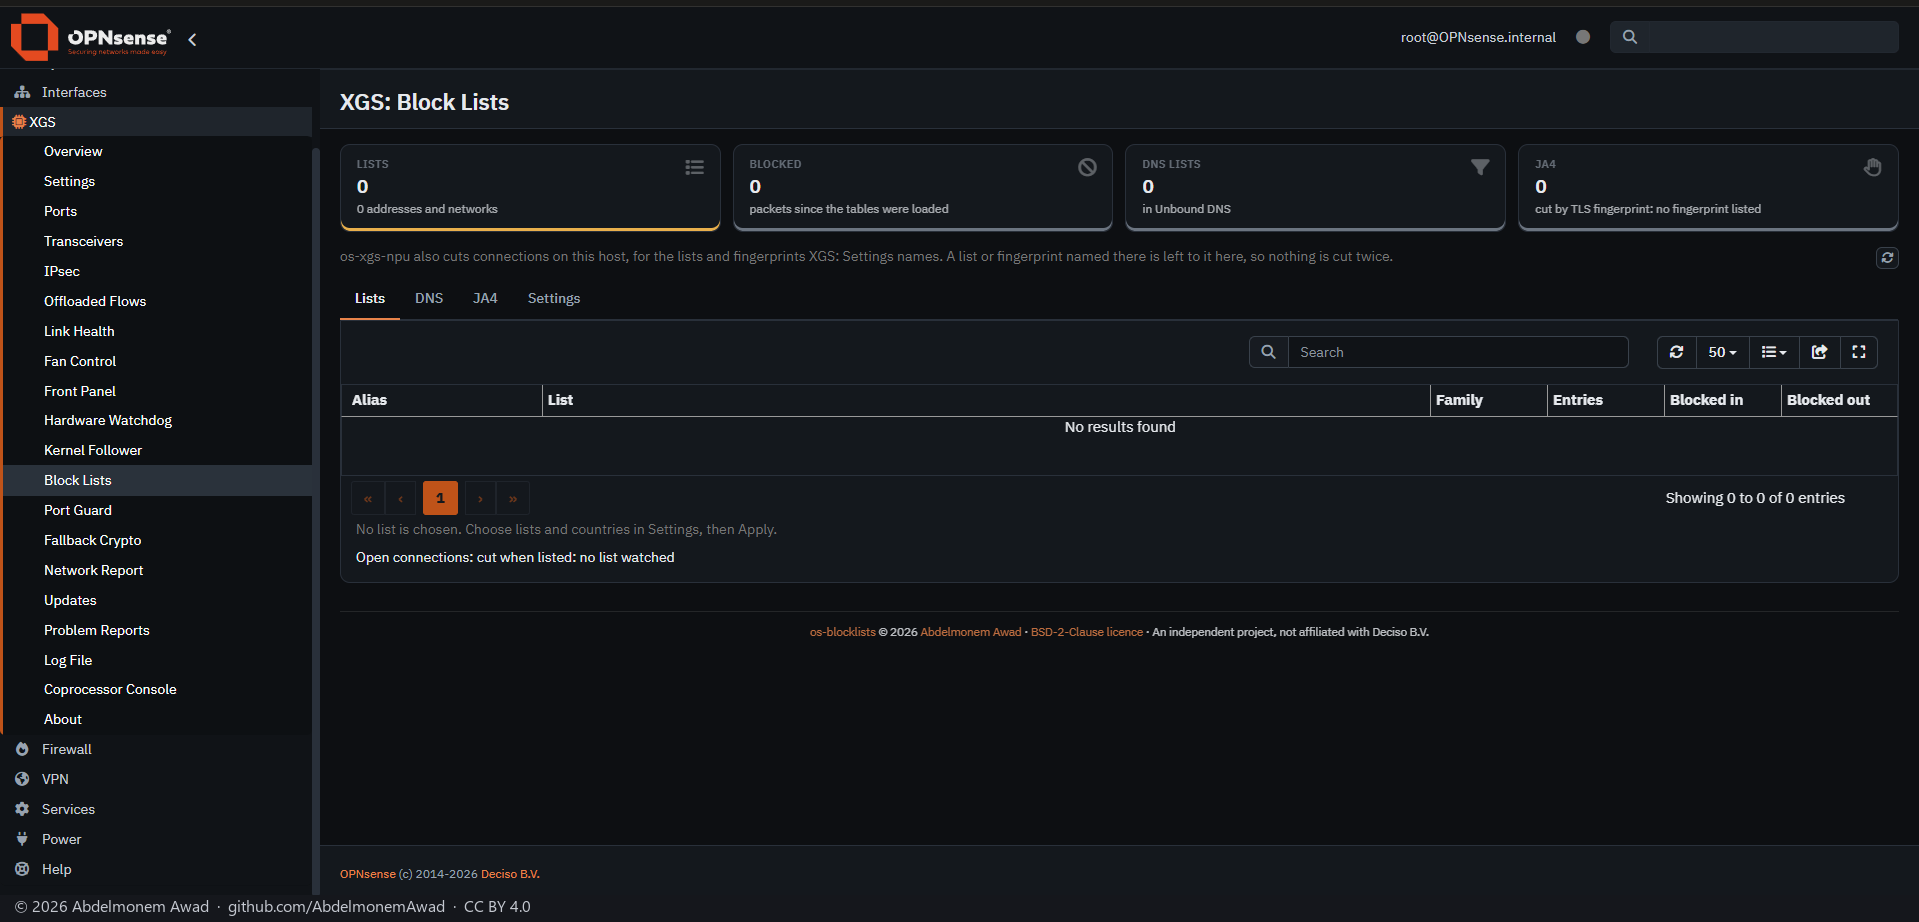Click the Blocked card ban icon

point(1087,167)
